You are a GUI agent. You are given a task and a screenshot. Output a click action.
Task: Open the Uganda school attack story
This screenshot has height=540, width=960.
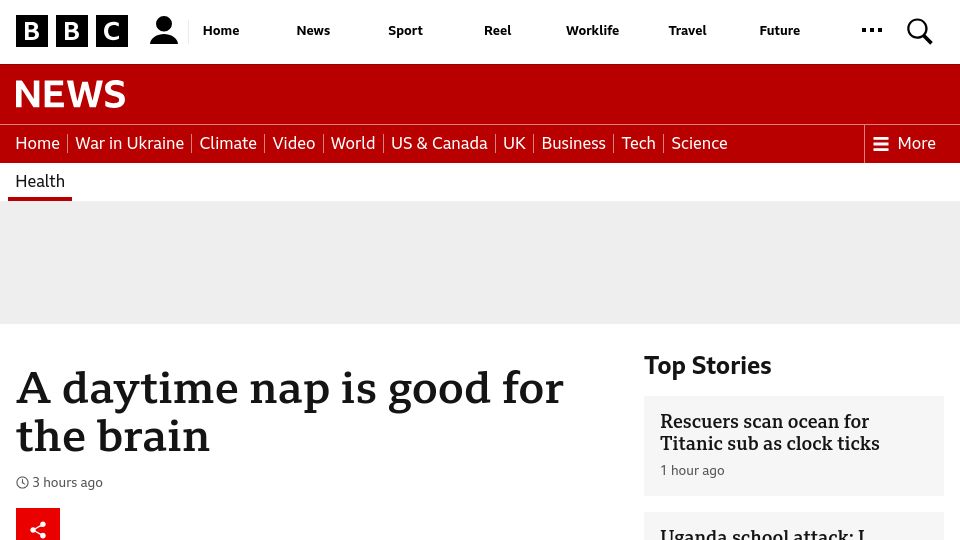(x=762, y=534)
